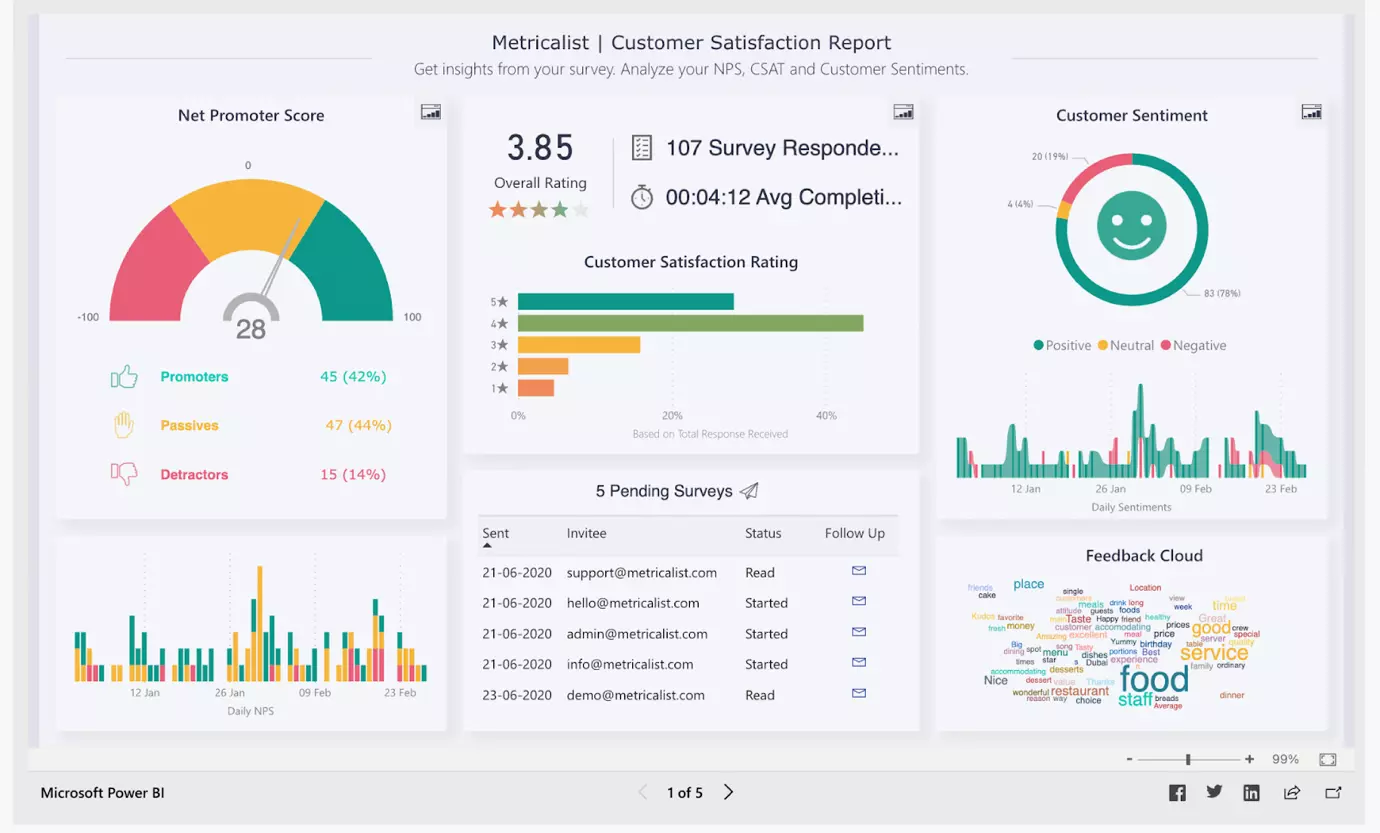Share the report on Facebook

pos(1177,791)
